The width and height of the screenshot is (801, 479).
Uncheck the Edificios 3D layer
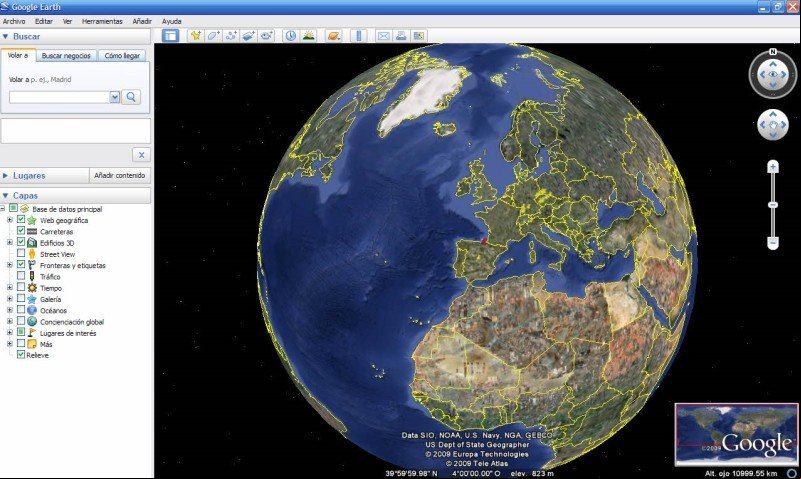21,242
